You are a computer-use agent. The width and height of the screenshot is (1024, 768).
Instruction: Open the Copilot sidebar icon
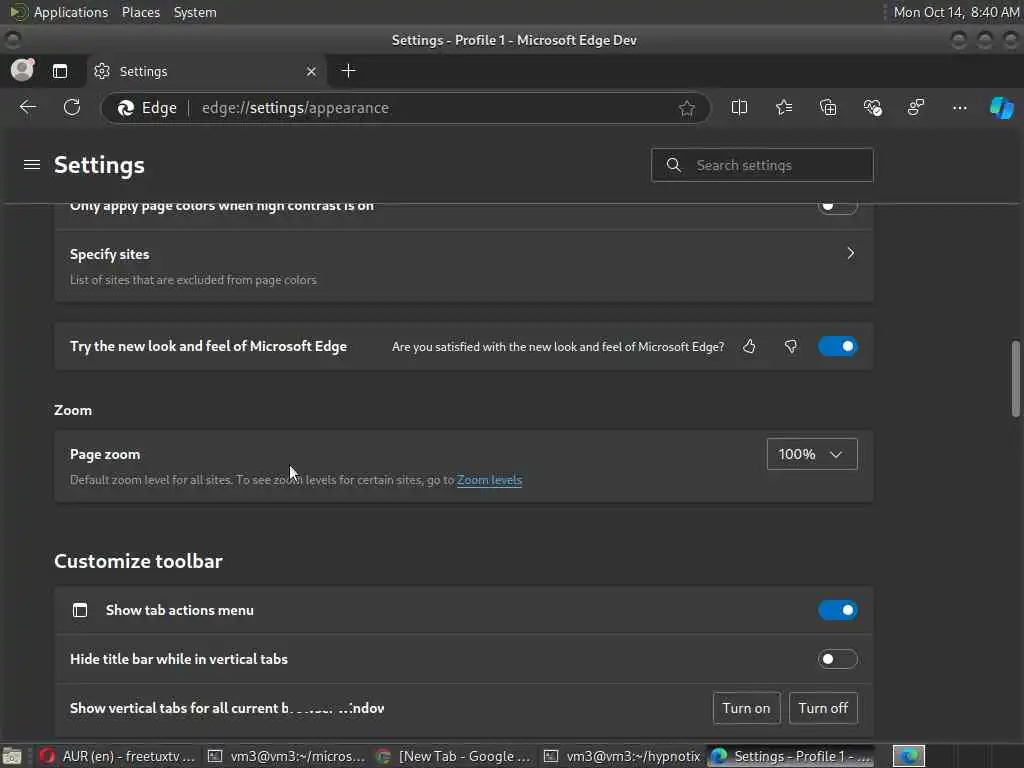point(1001,108)
